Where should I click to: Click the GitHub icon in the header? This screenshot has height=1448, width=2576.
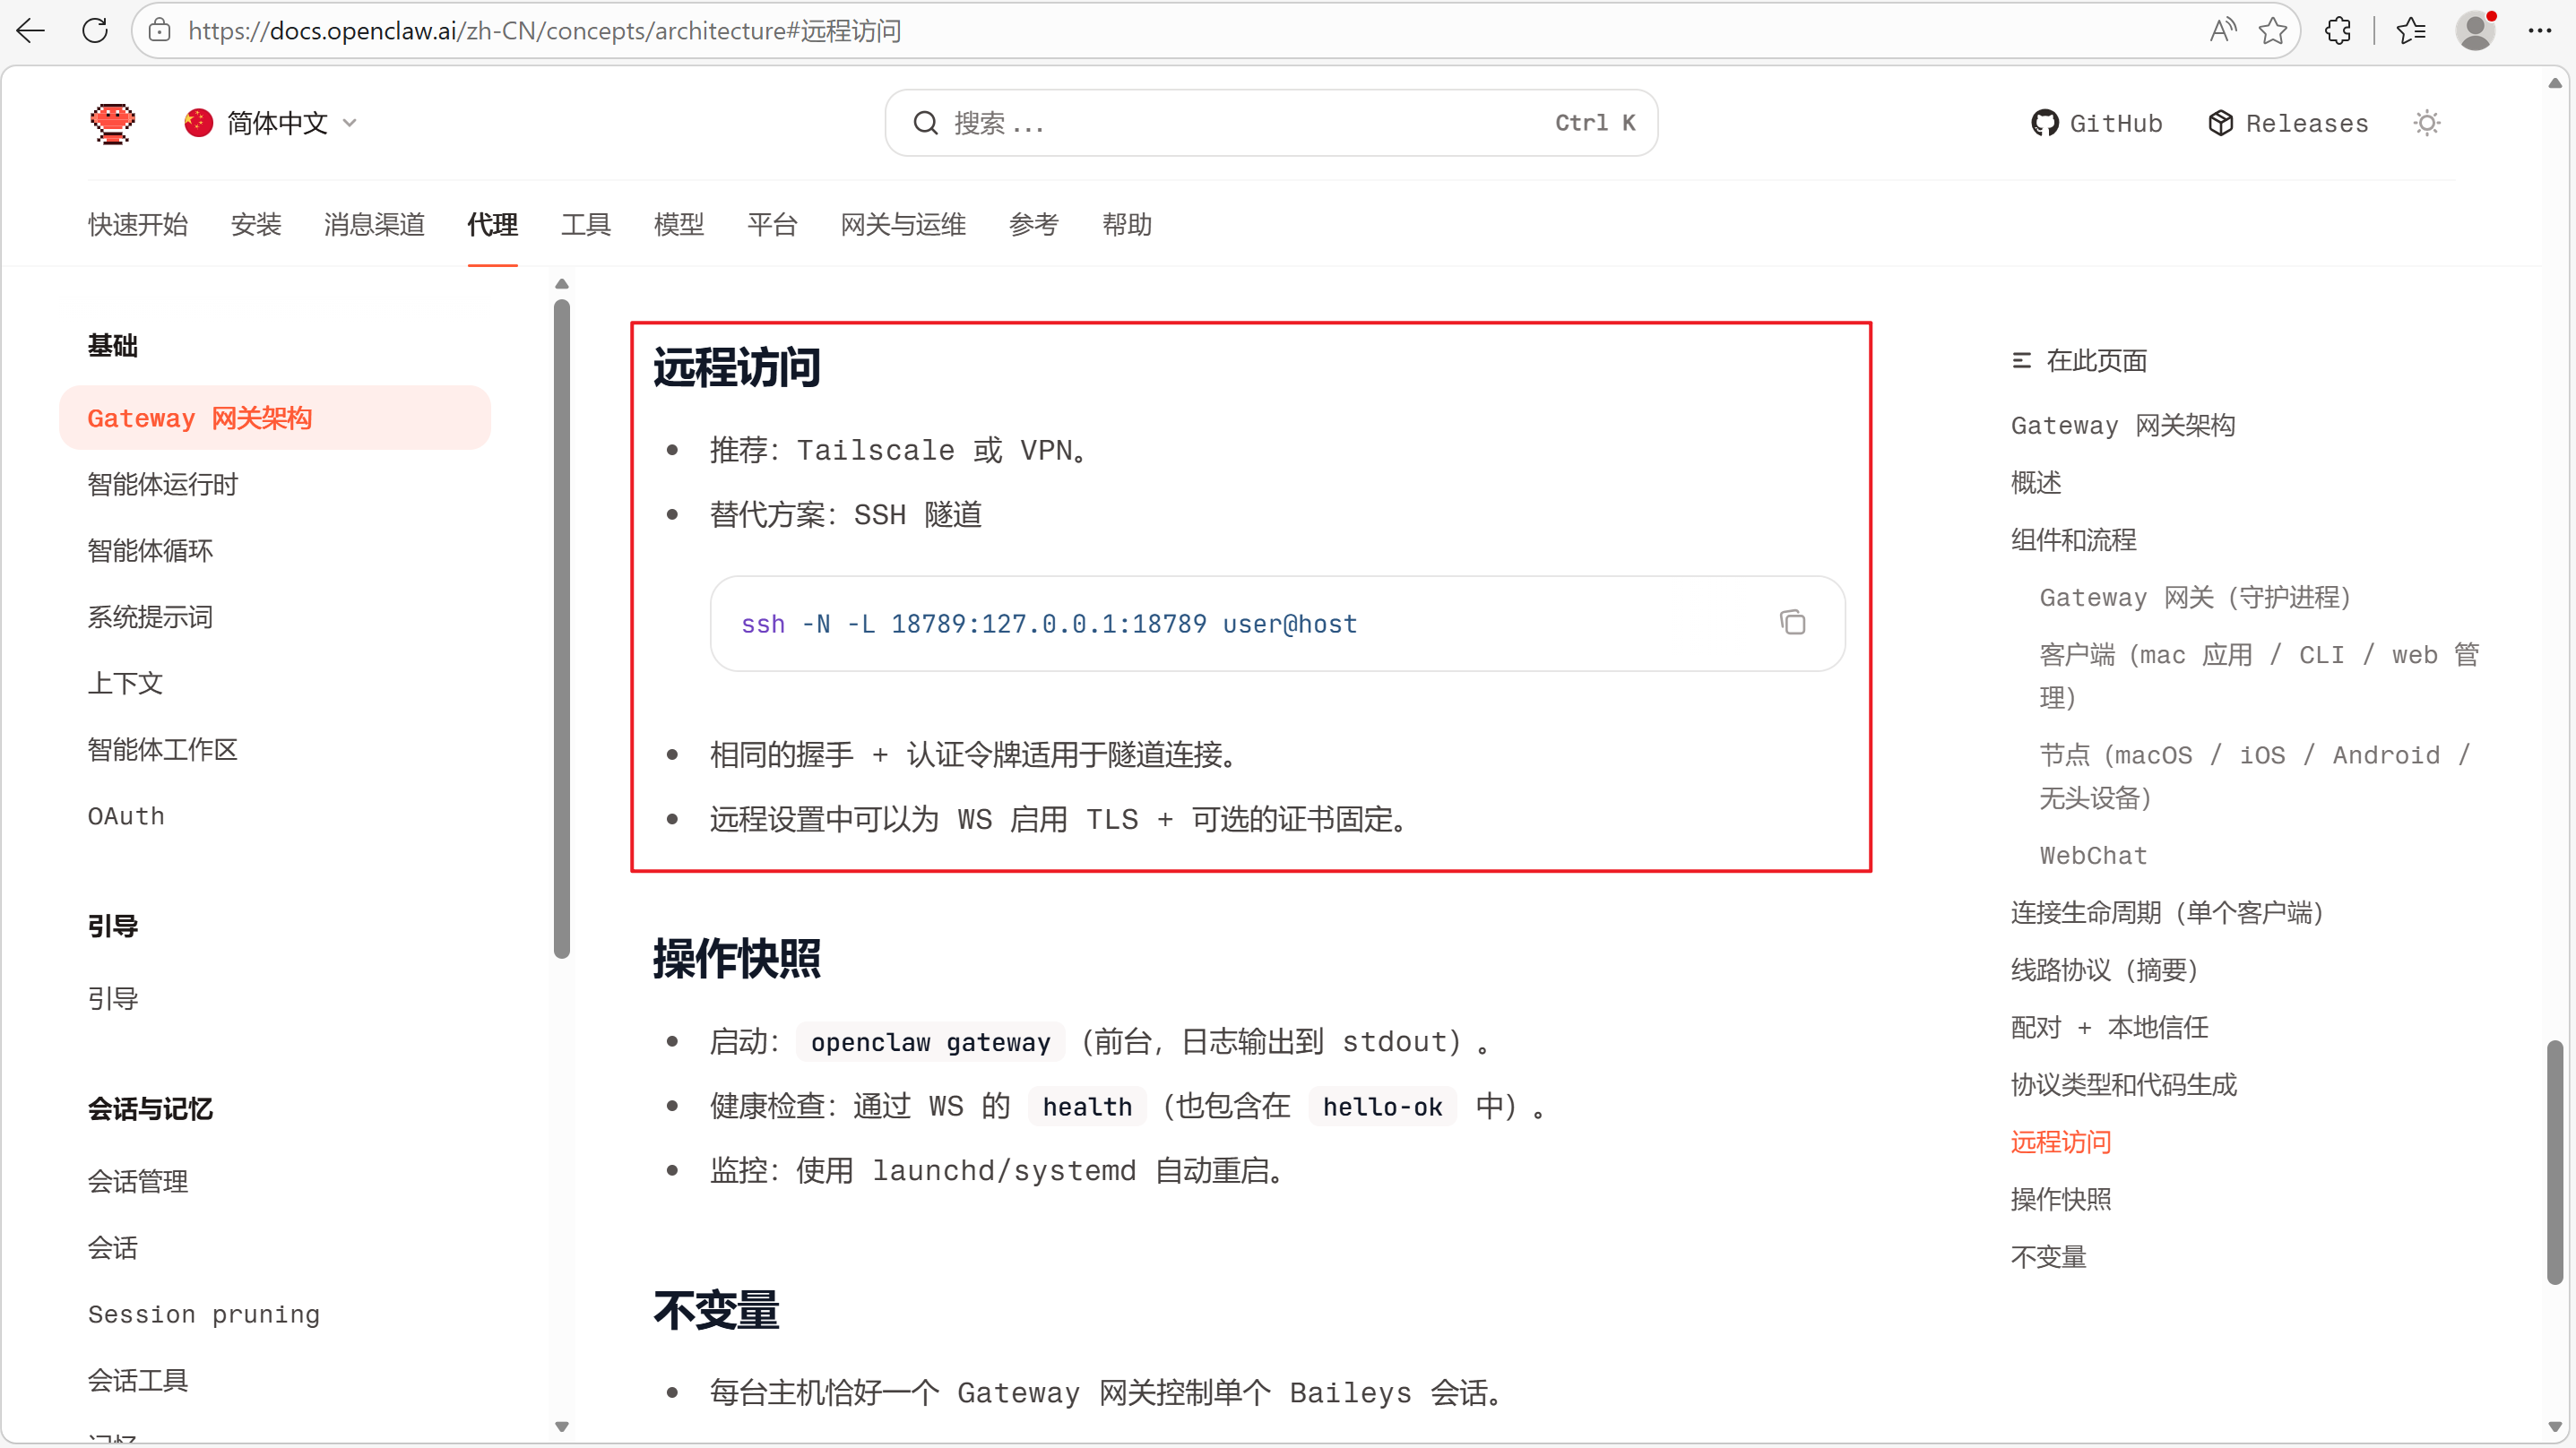tap(2045, 122)
